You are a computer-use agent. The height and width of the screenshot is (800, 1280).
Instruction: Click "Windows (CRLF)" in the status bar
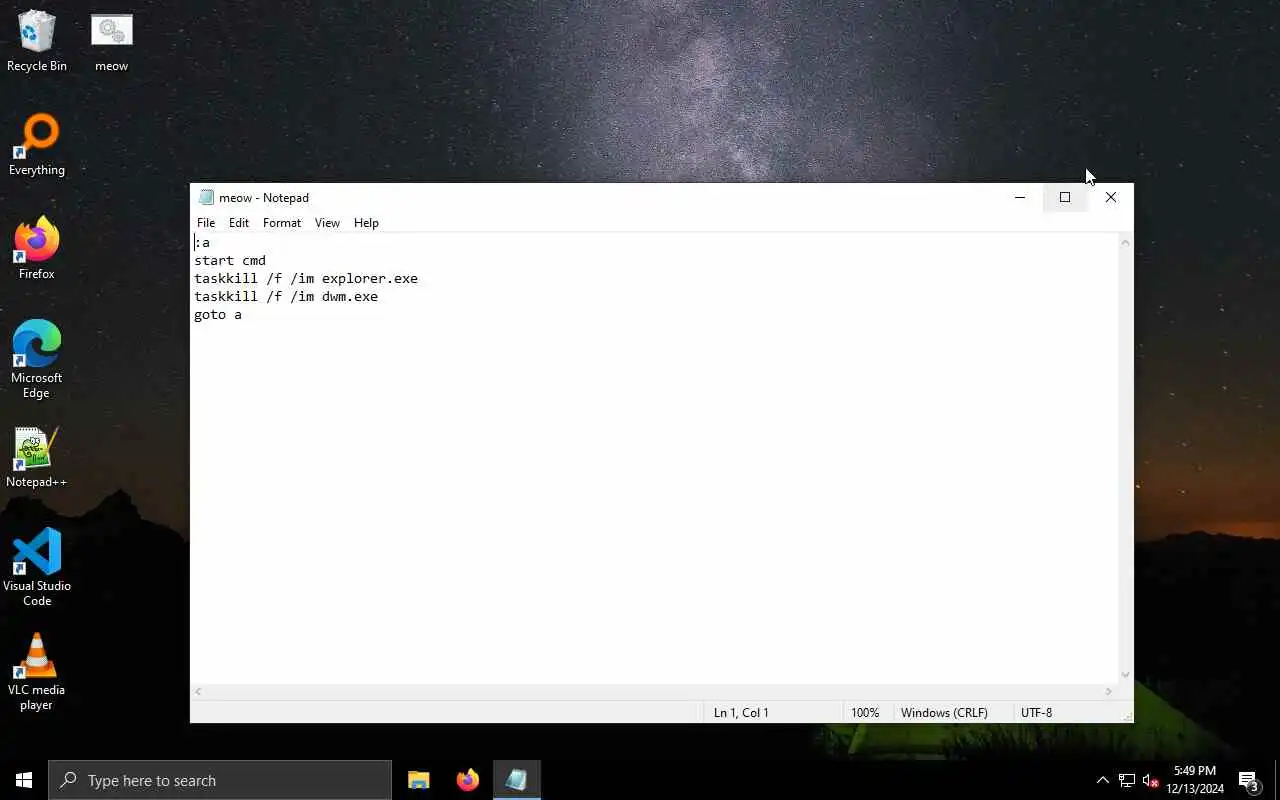tap(944, 713)
